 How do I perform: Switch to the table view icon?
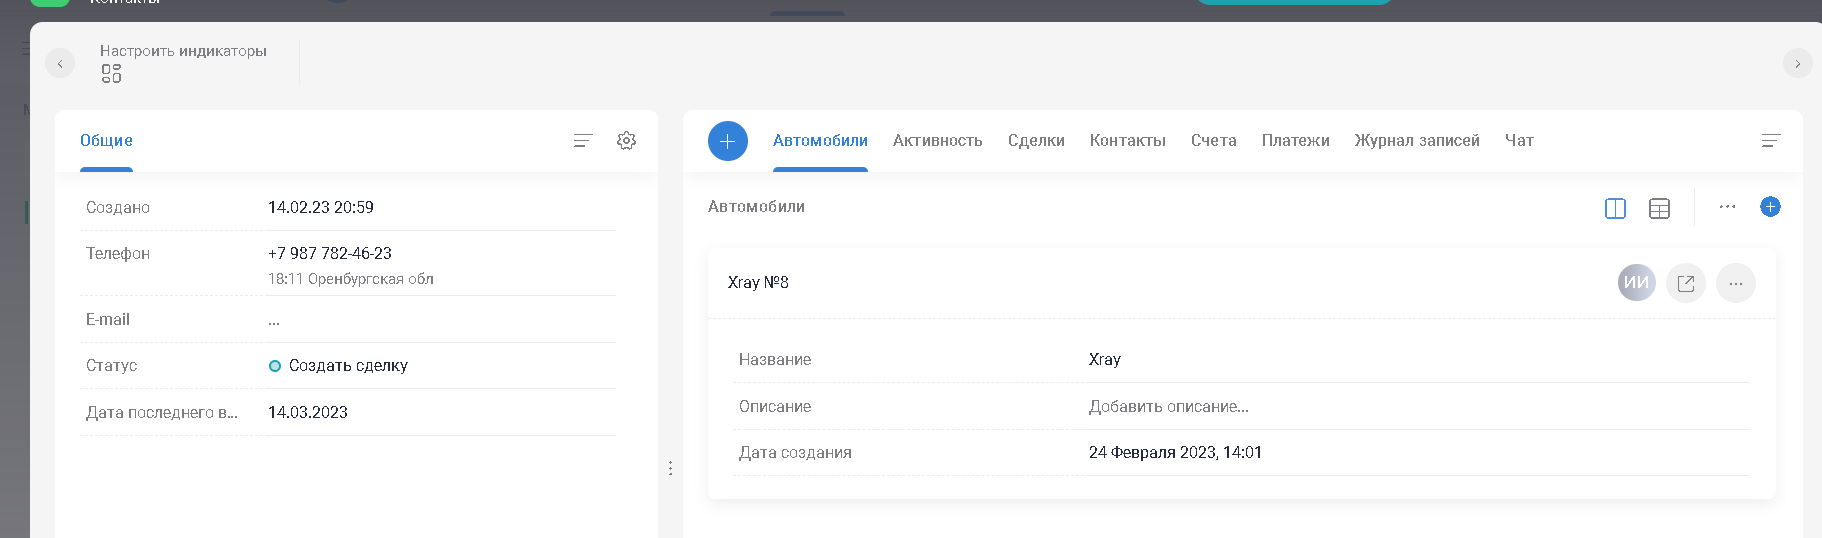(1659, 208)
